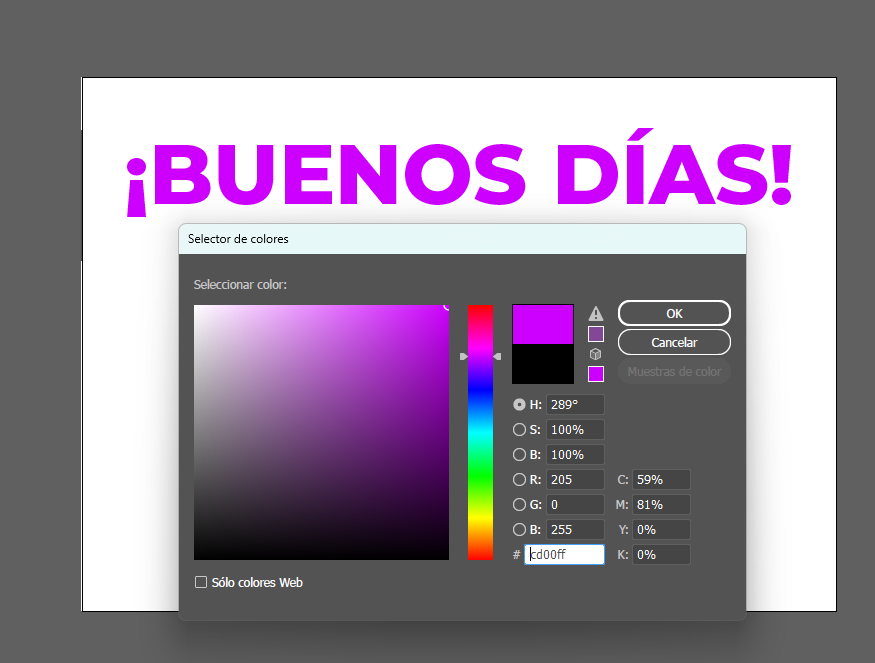
Task: Click the Y field showing 0%
Action: pyautogui.click(x=661, y=530)
